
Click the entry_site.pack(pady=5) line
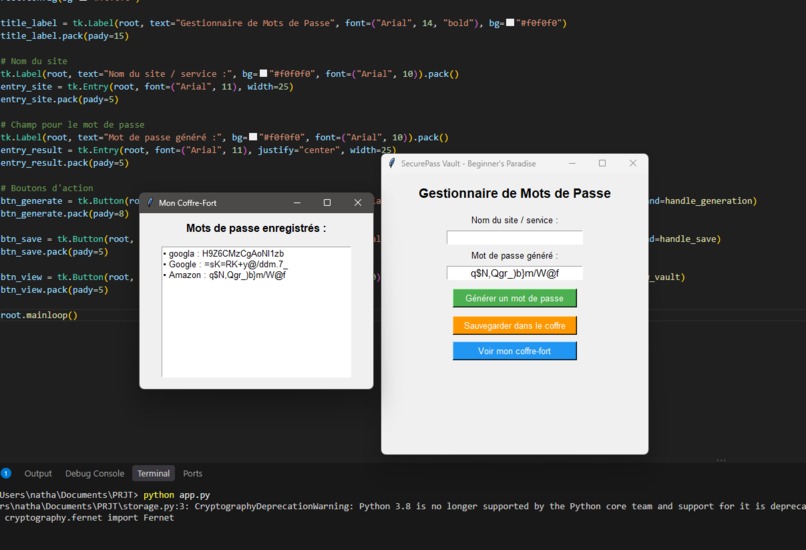click(x=60, y=99)
